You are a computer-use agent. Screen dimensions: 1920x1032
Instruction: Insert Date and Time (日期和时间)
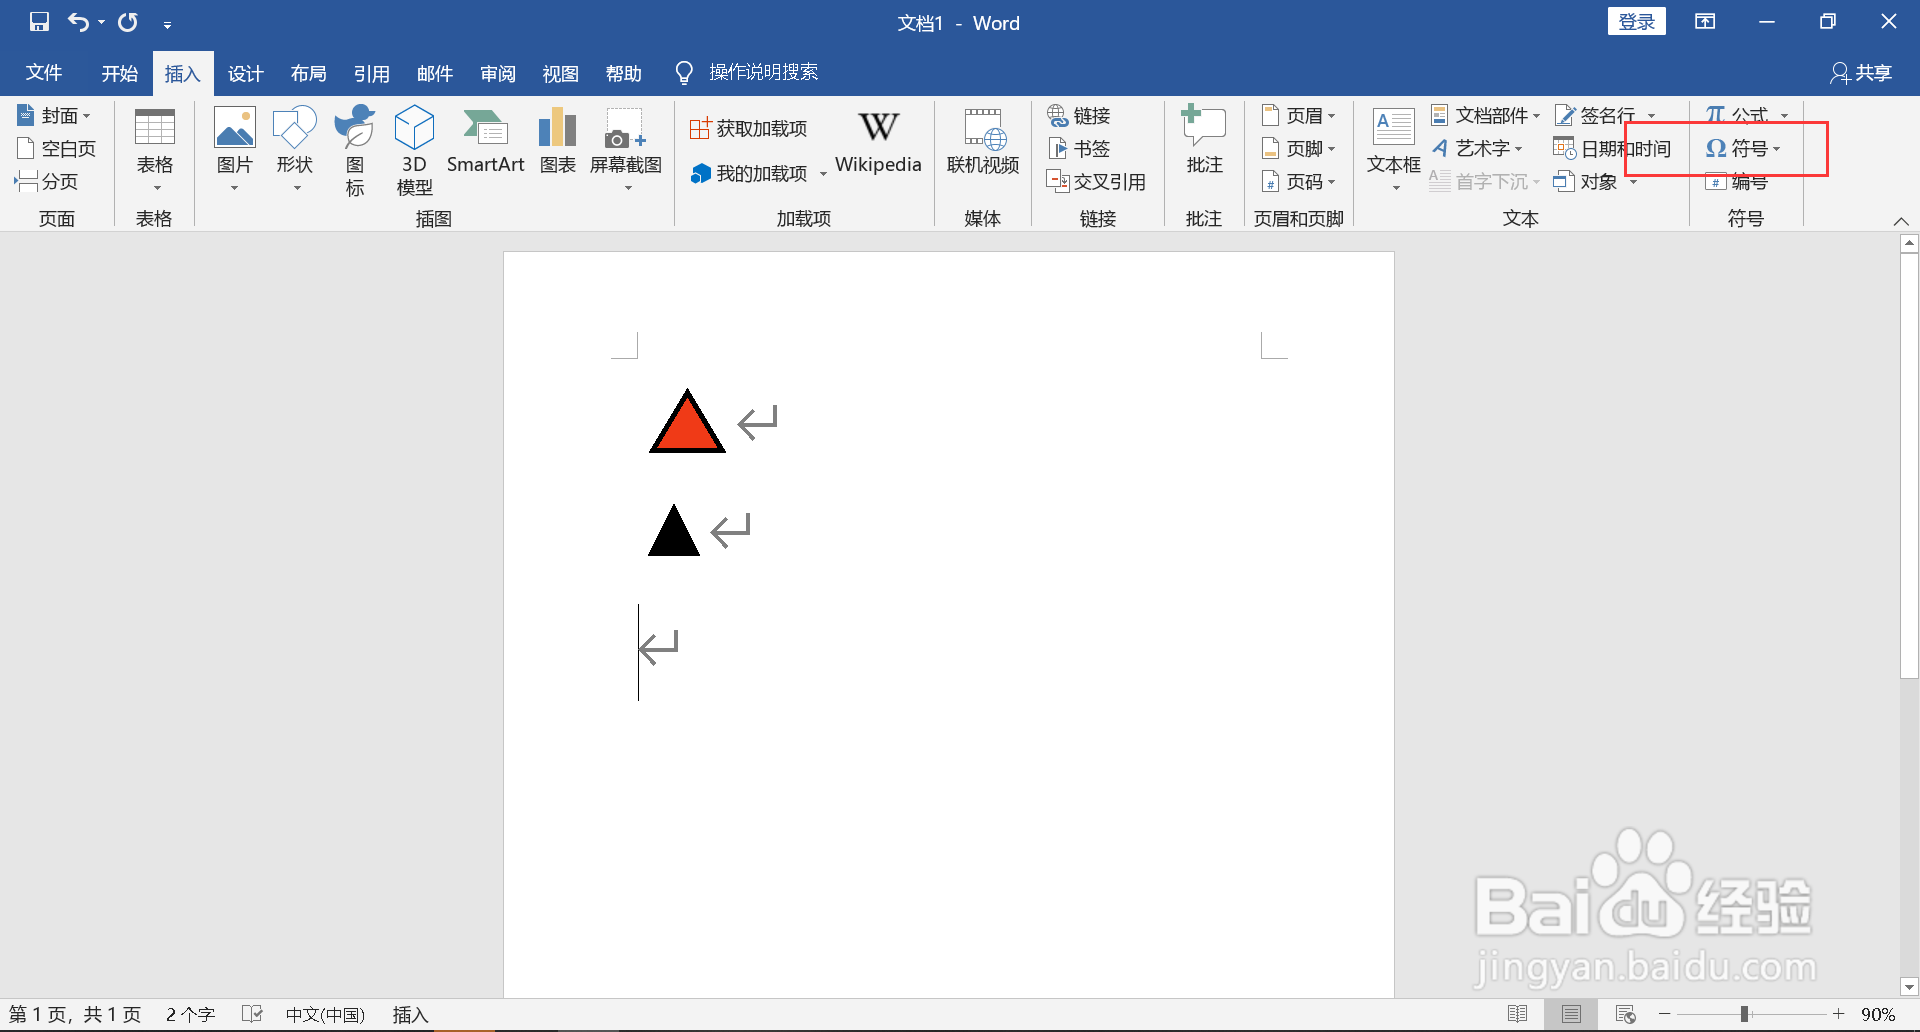[1612, 149]
